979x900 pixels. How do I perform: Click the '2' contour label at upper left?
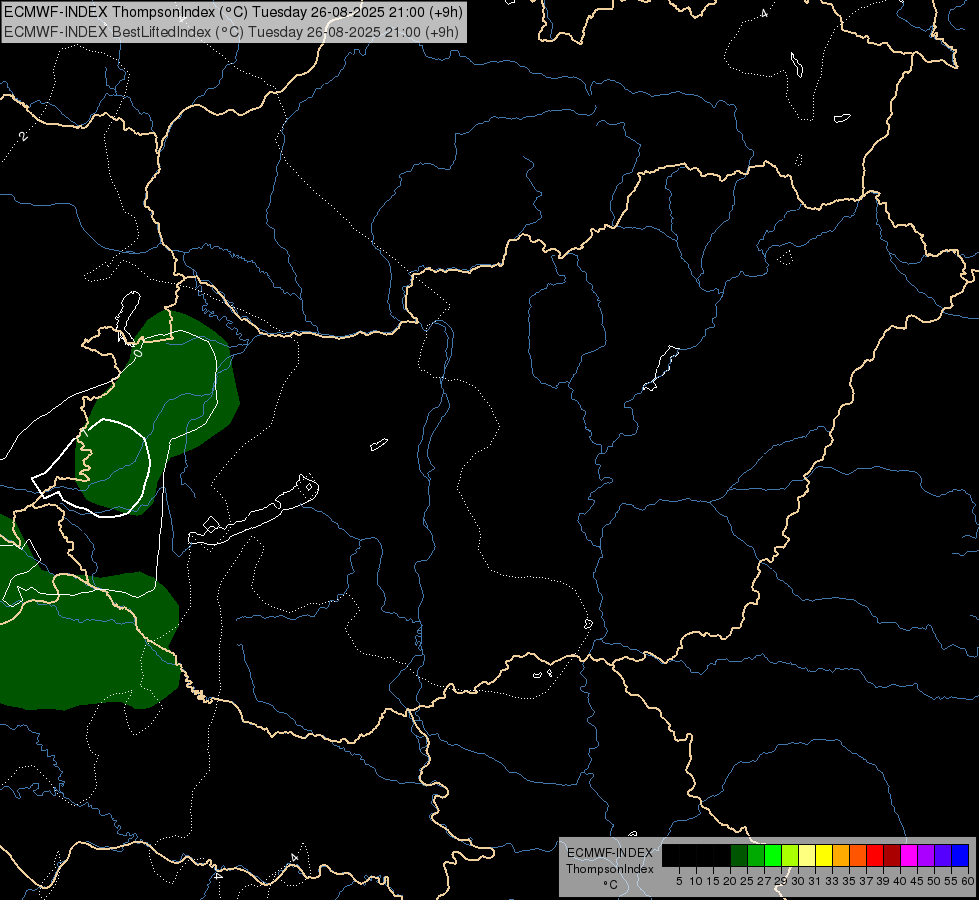pos(24,136)
